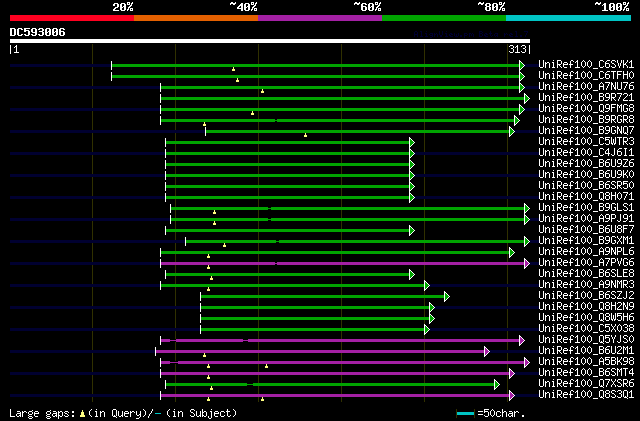Viewport: 640px width, 421px height.
Task: Open the UniRef100_Q8H2N9 entry
Action: point(586,307)
